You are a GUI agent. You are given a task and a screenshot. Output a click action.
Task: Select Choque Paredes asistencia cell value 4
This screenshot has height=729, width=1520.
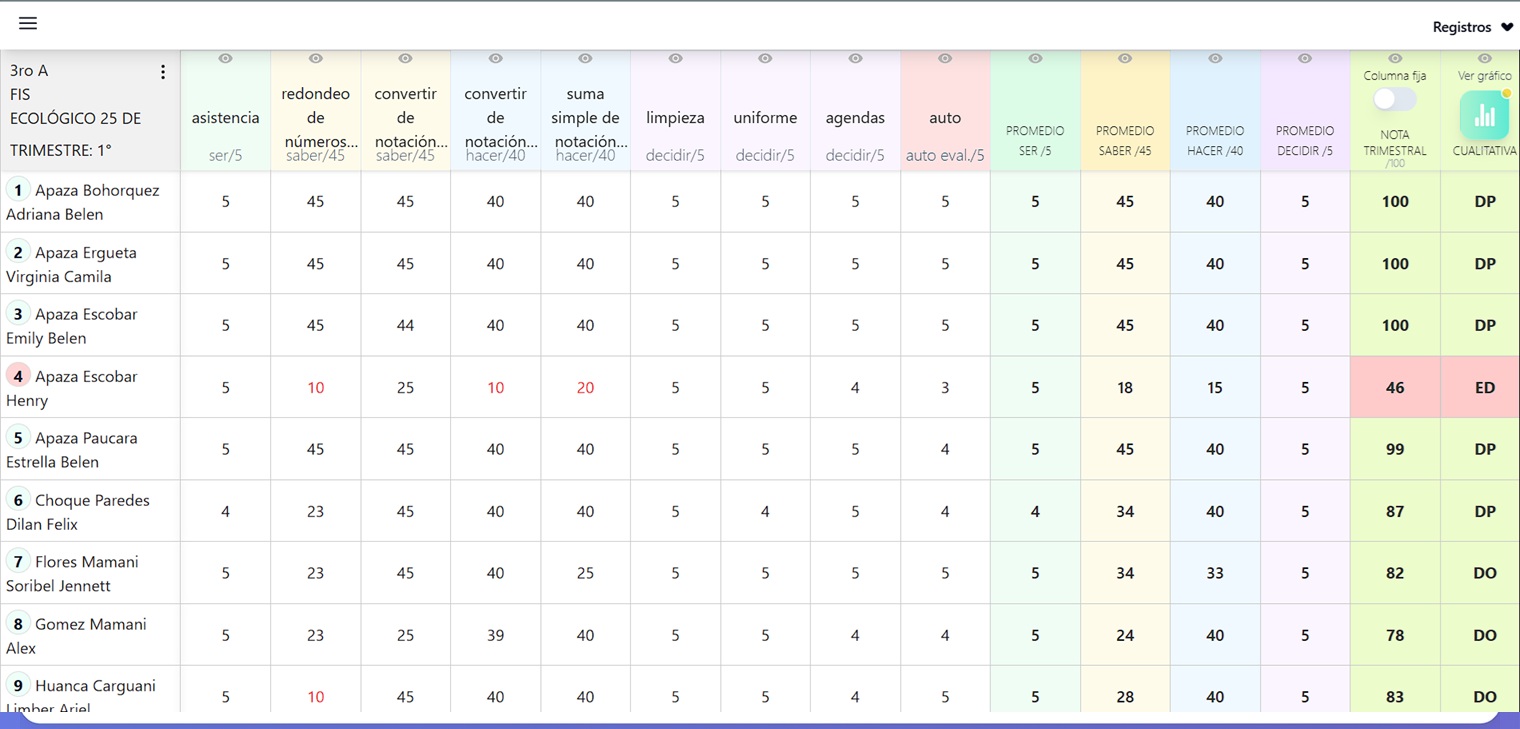pyautogui.click(x=225, y=511)
